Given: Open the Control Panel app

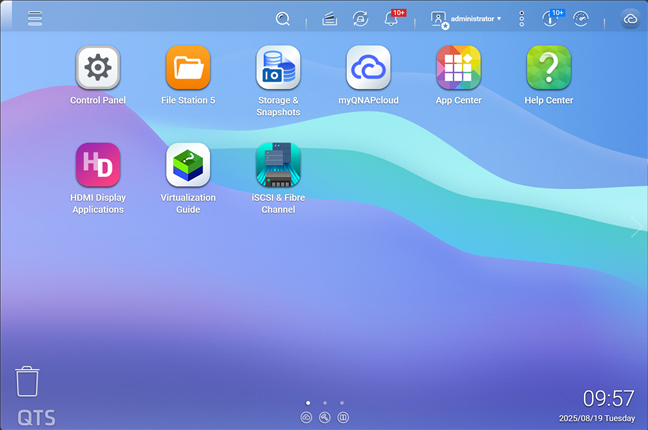Looking at the screenshot, I should tap(98, 68).
